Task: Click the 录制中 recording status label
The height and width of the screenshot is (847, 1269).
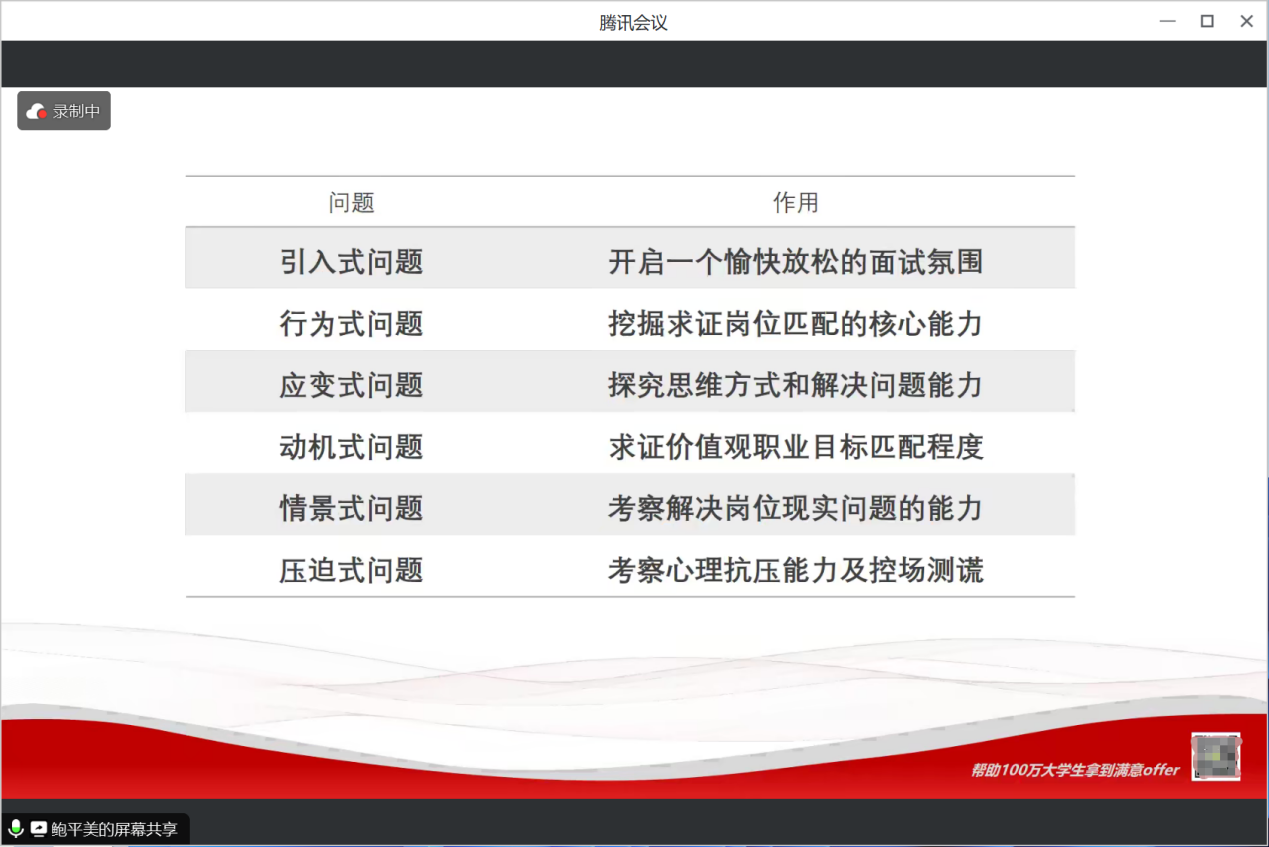Action: [76, 112]
